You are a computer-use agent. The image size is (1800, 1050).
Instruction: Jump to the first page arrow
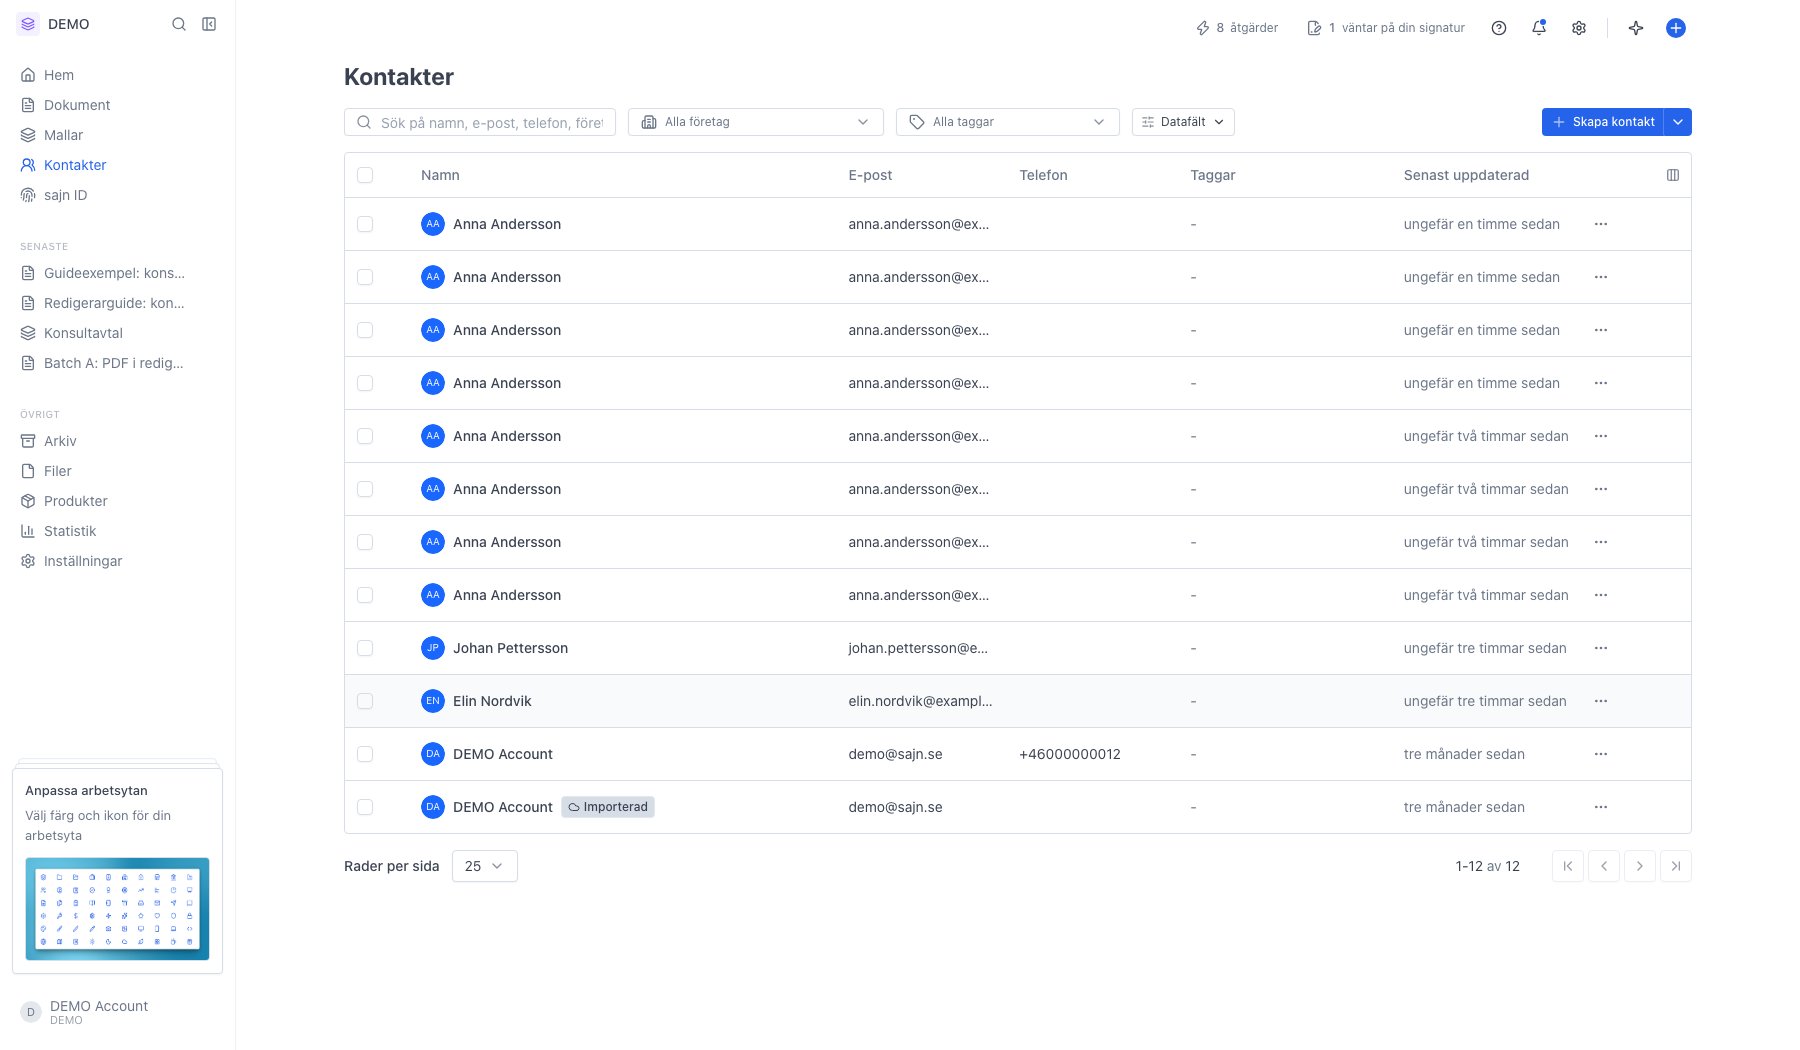(x=1568, y=866)
